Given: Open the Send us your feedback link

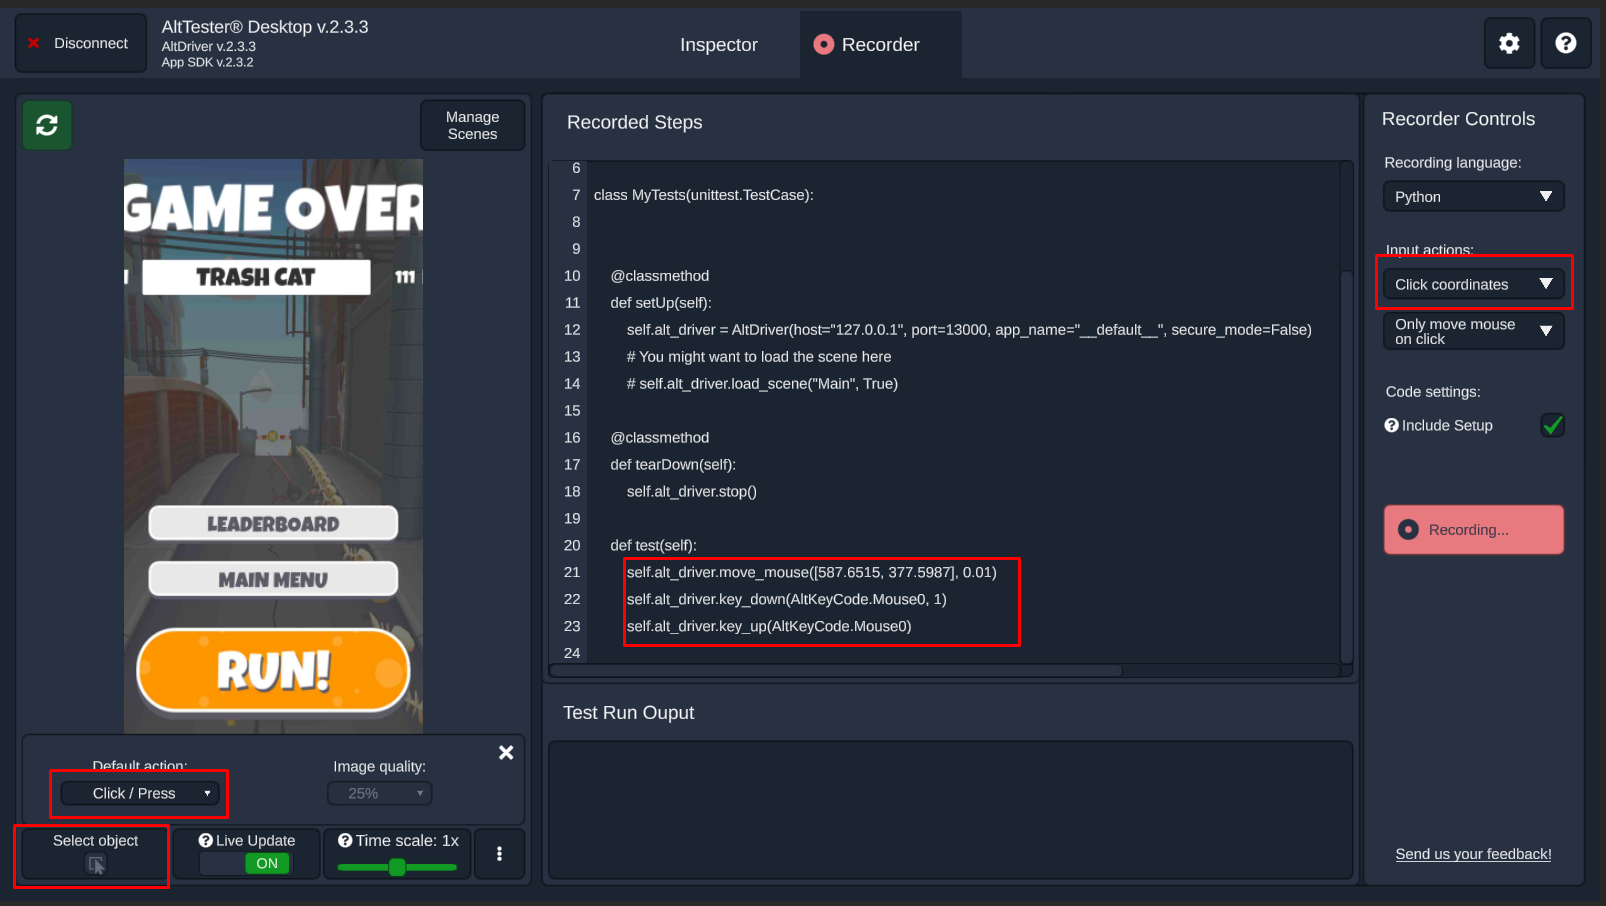Looking at the screenshot, I should point(1473,854).
